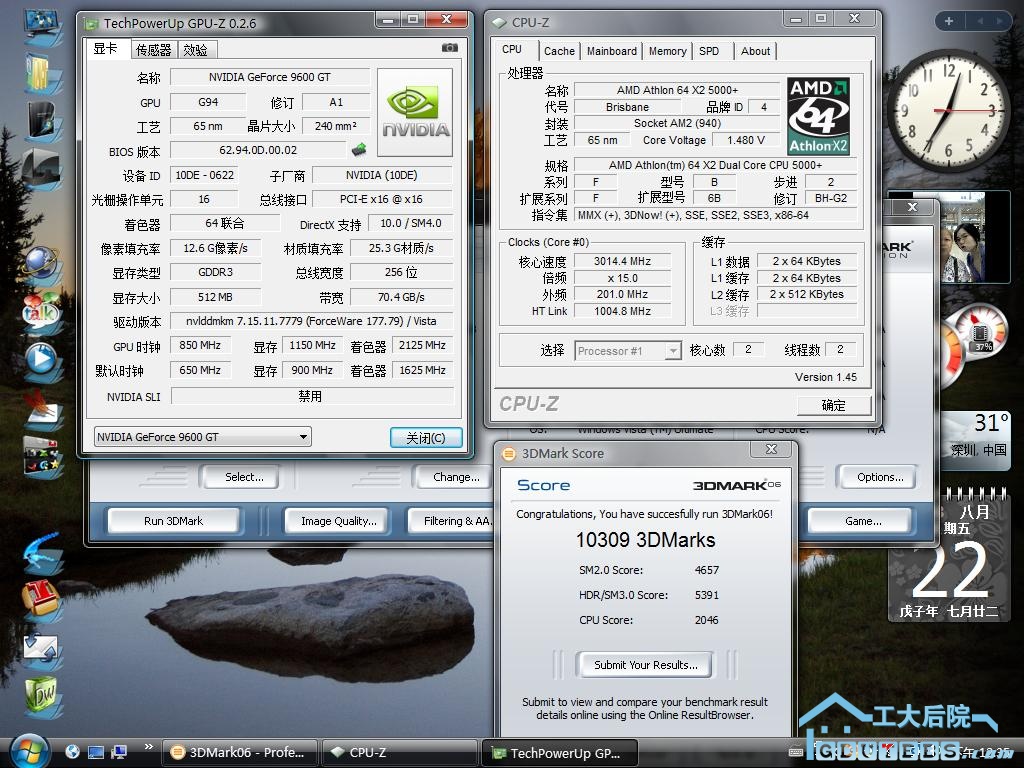Click the GPU-Z screenshot camera icon
Screen dimensions: 1024x768
[x=450, y=48]
